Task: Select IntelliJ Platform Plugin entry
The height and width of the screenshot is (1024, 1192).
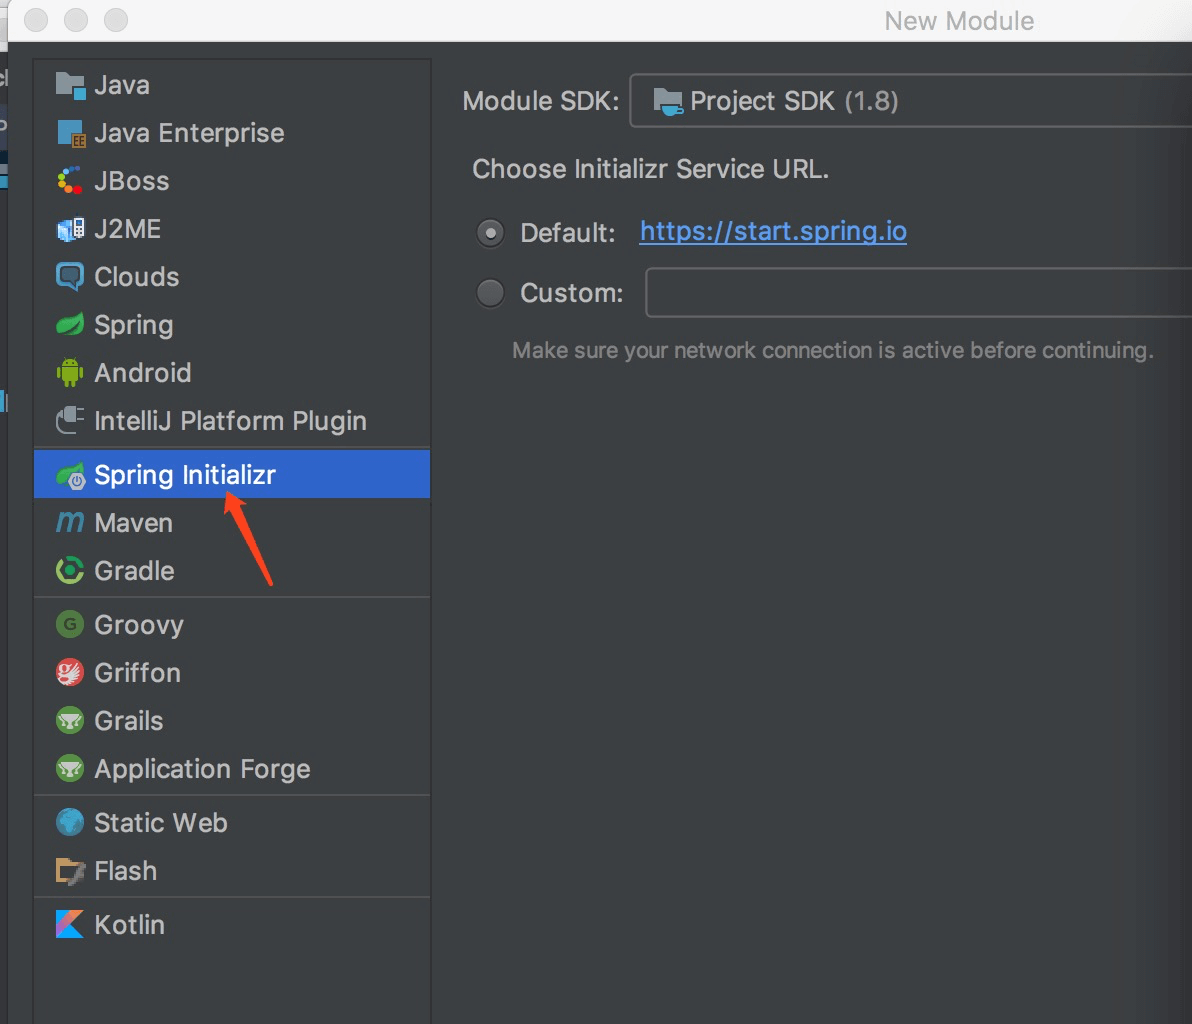Action: click(230, 421)
